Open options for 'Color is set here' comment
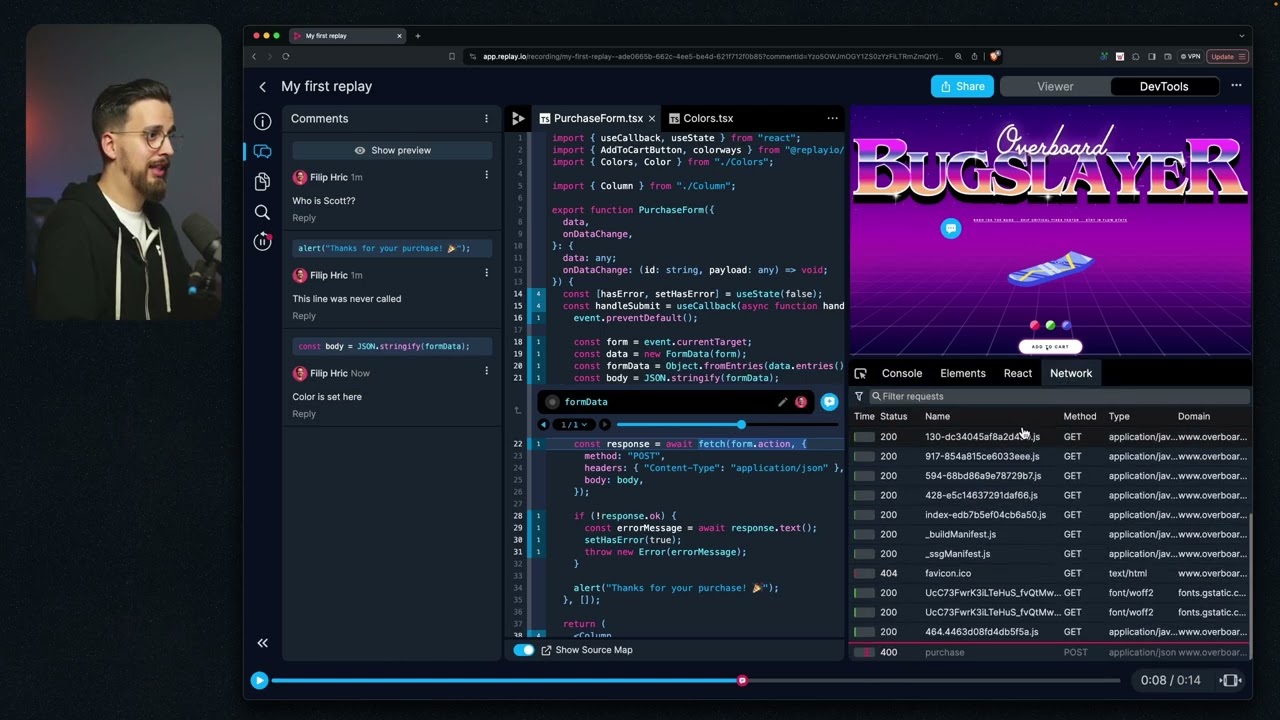Image resolution: width=1280 pixels, height=720 pixels. tap(486, 371)
